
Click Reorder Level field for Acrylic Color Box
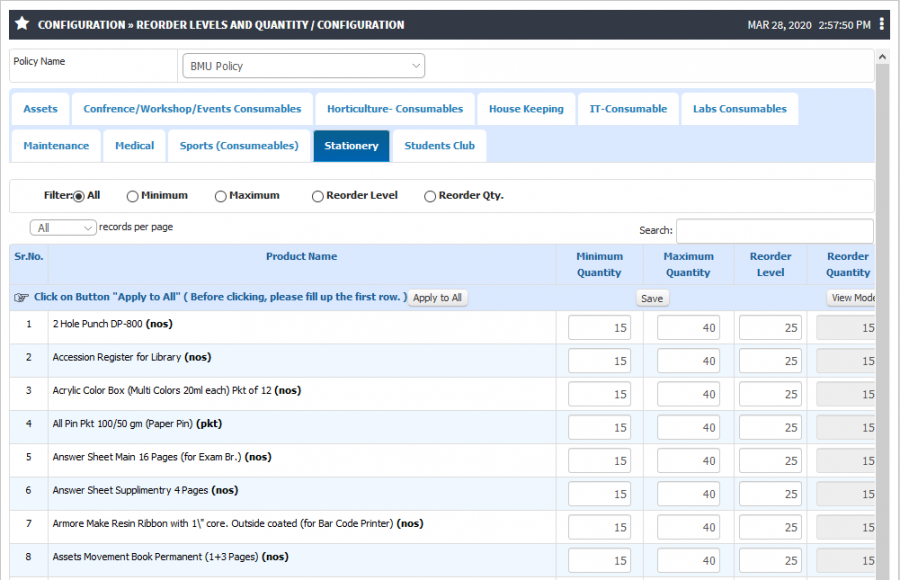(x=770, y=394)
